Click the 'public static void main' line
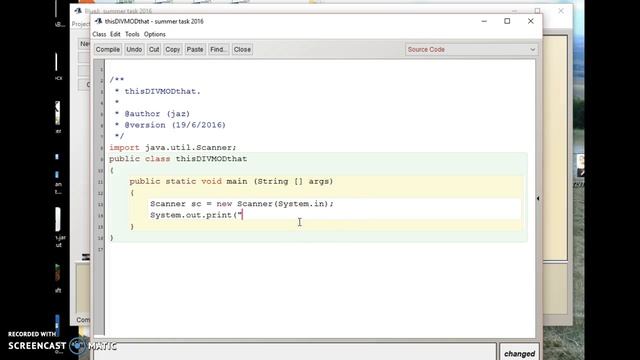The width and height of the screenshot is (640, 360). 231,181
